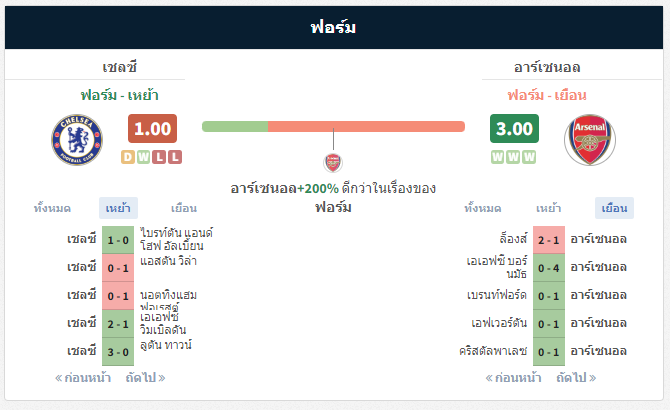
Task: Click Chelsea's last red L form badge
Action: [175, 157]
